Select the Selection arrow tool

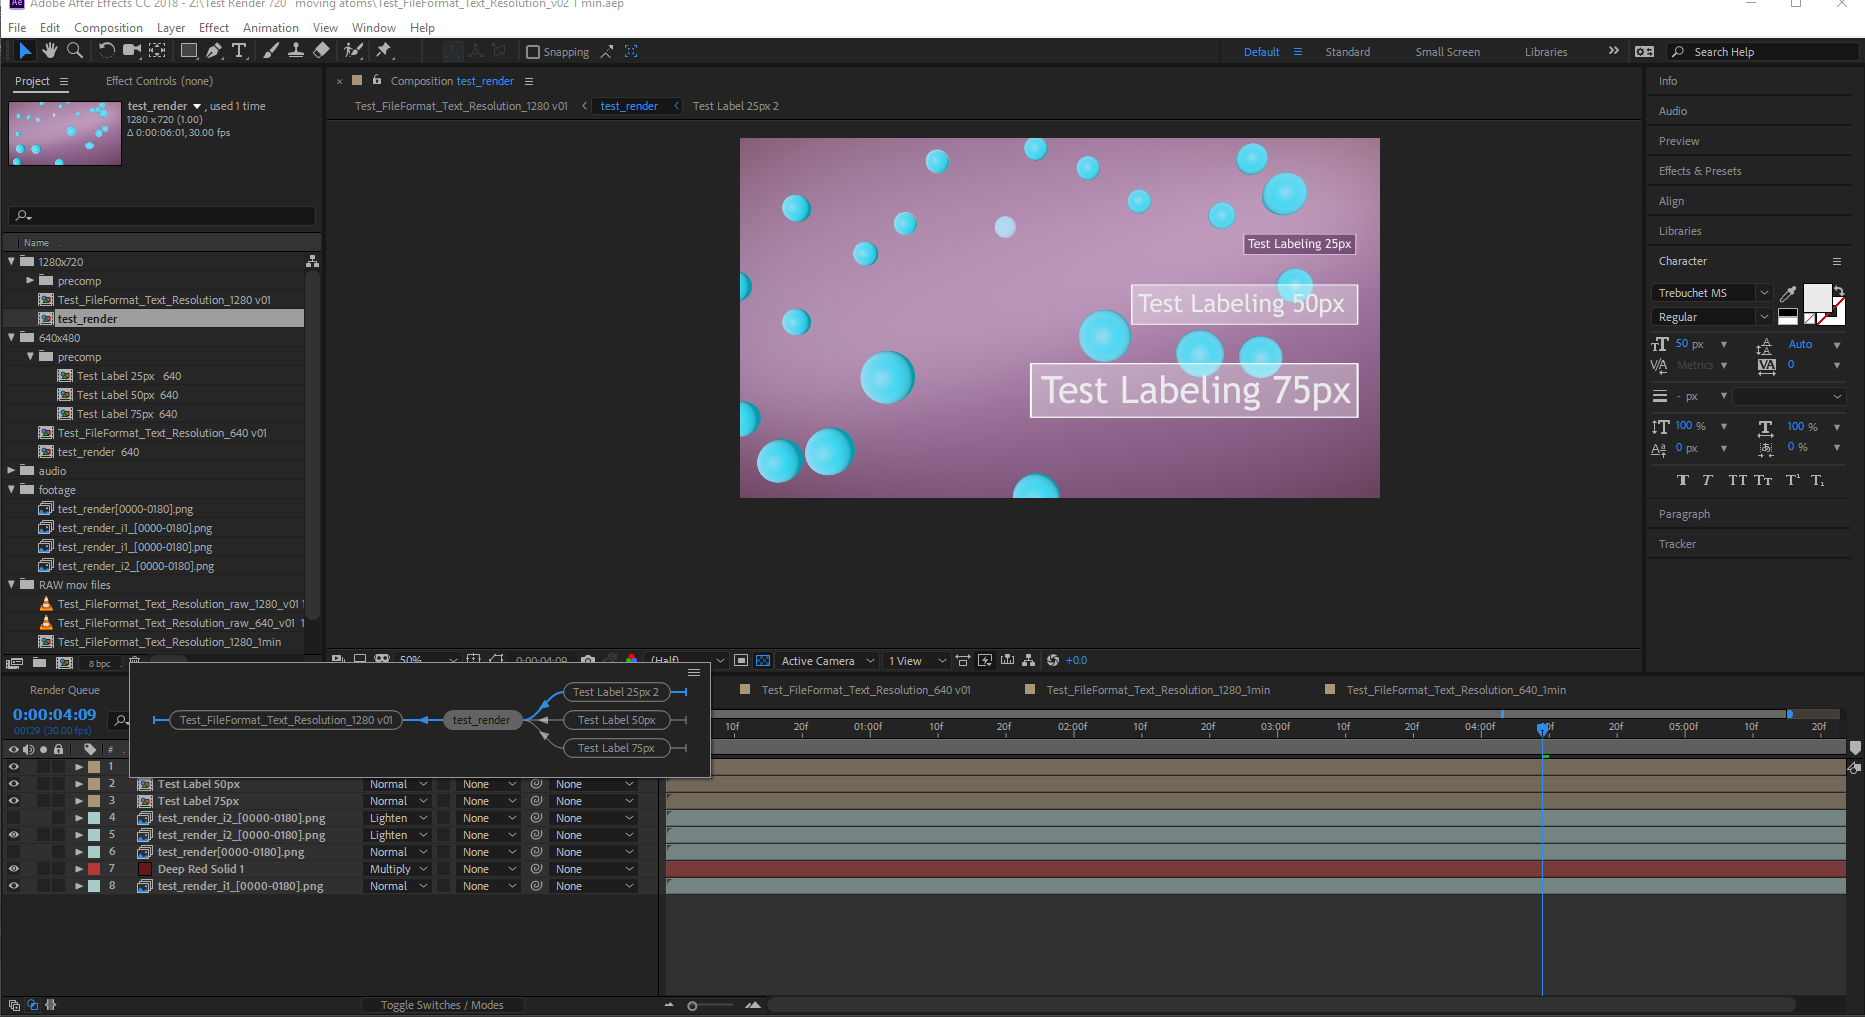coord(25,51)
